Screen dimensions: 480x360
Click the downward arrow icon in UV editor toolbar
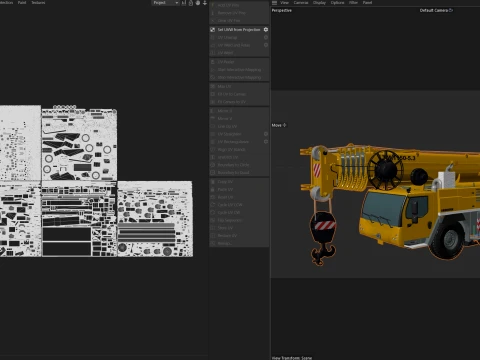point(205,3)
